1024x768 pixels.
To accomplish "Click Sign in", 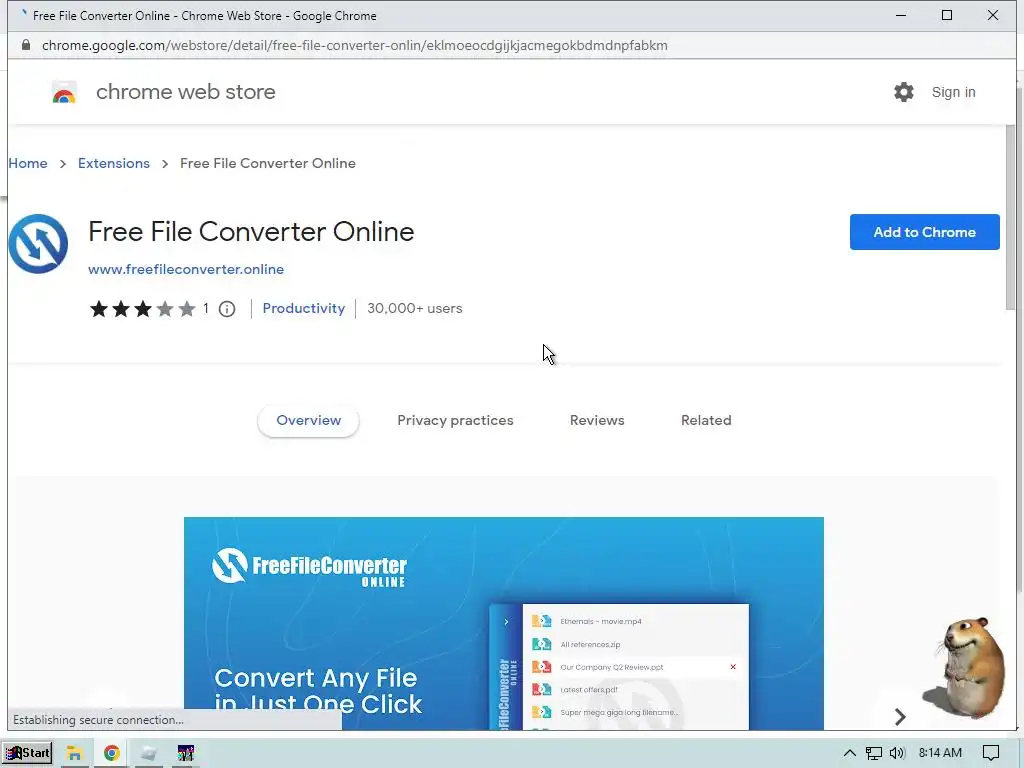I will click(x=953, y=92).
